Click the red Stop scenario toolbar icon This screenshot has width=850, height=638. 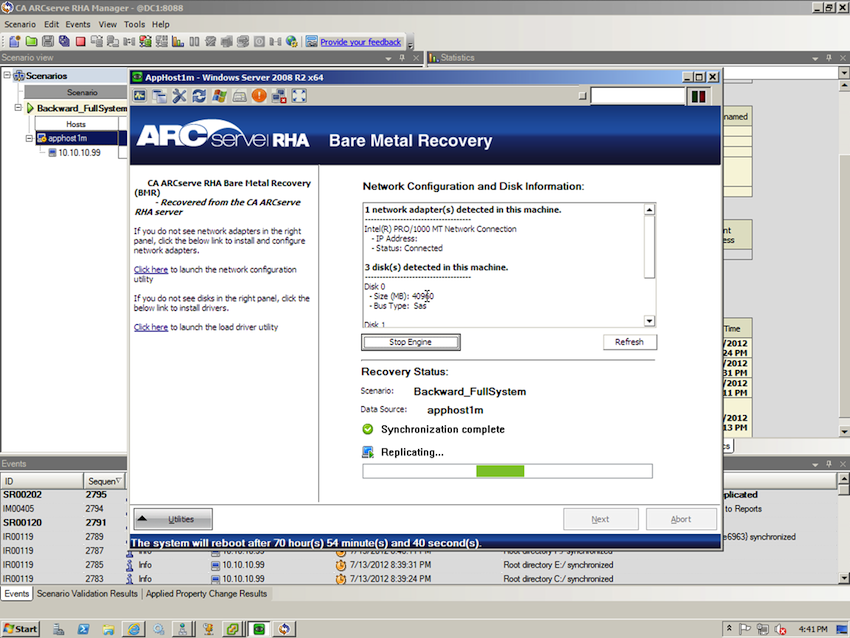tap(80, 41)
